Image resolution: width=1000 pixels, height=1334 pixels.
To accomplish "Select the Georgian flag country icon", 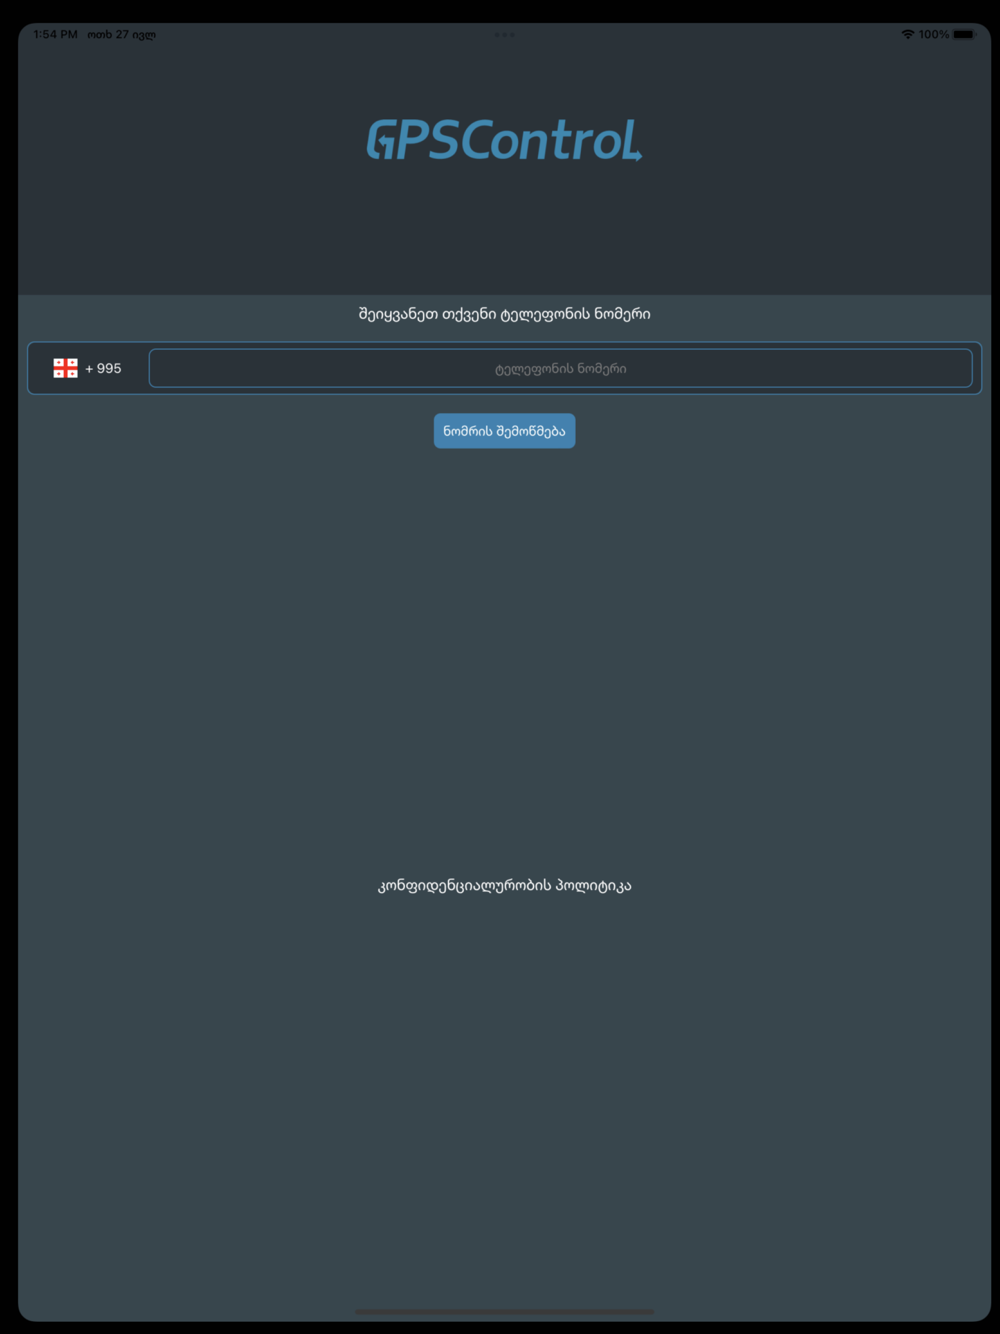I will pyautogui.click(x=66, y=368).
